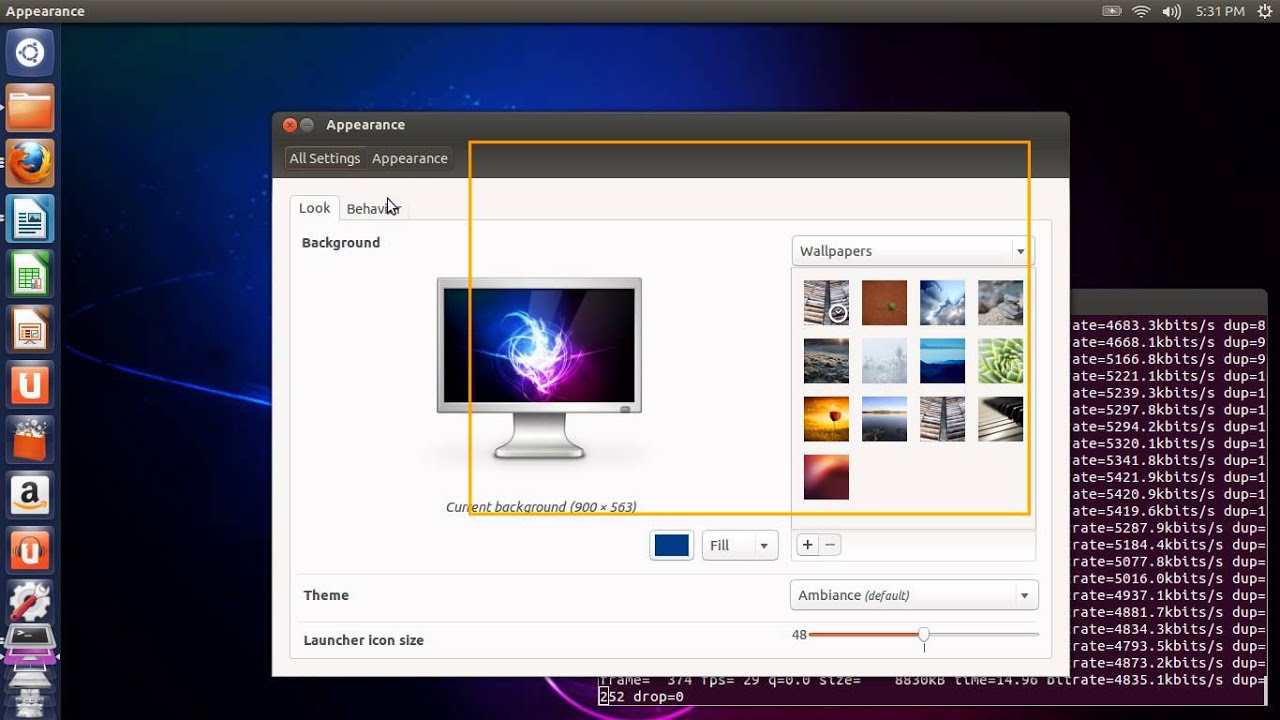Select boardwalk wallpaper with clock badge
1280x720 pixels.
tap(826, 303)
